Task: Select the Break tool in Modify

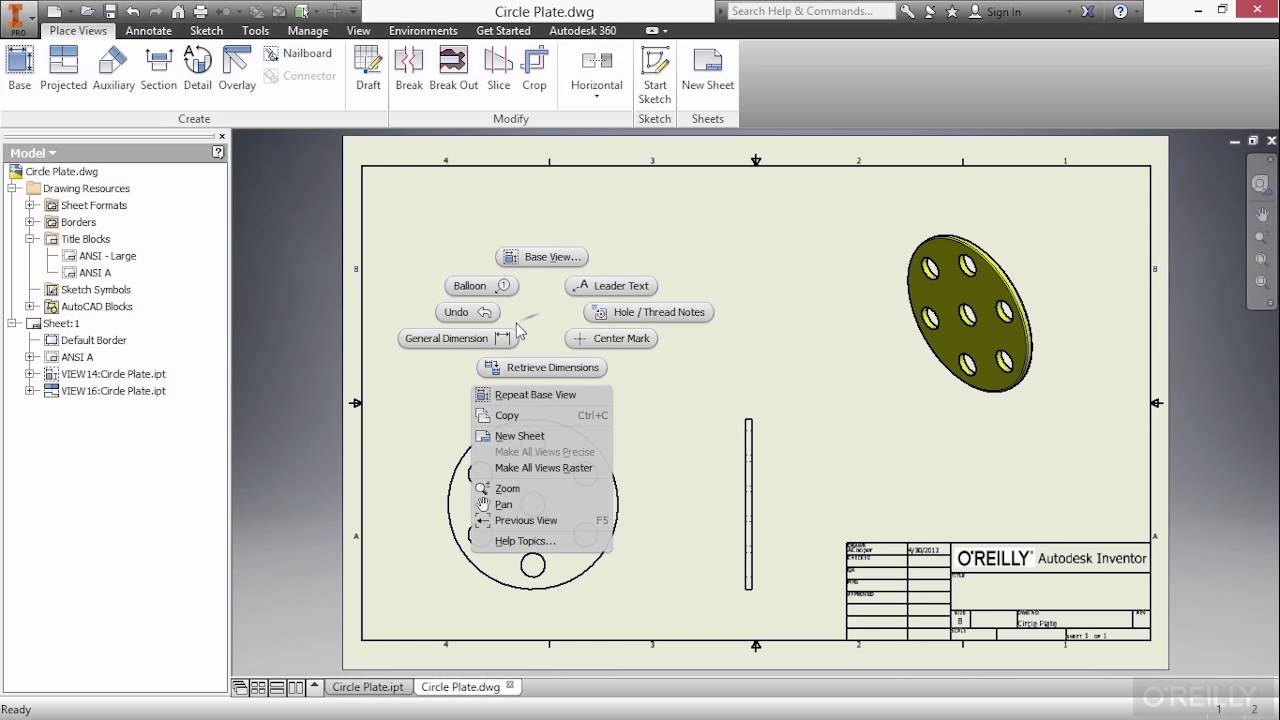Action: [409, 68]
